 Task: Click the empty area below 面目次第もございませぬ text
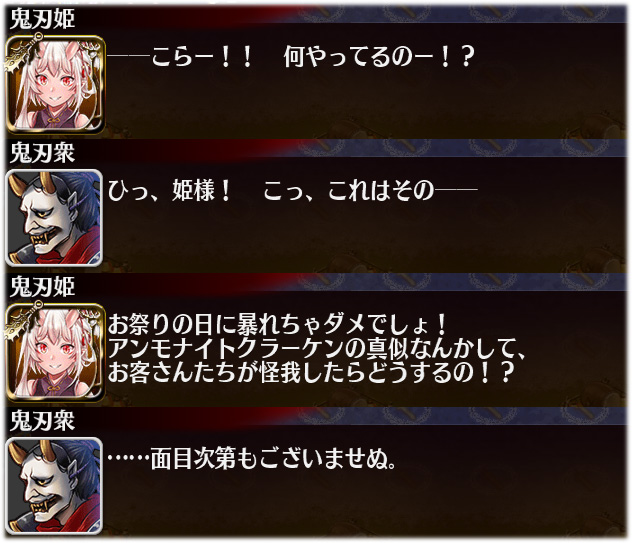pyautogui.click(x=365, y=506)
